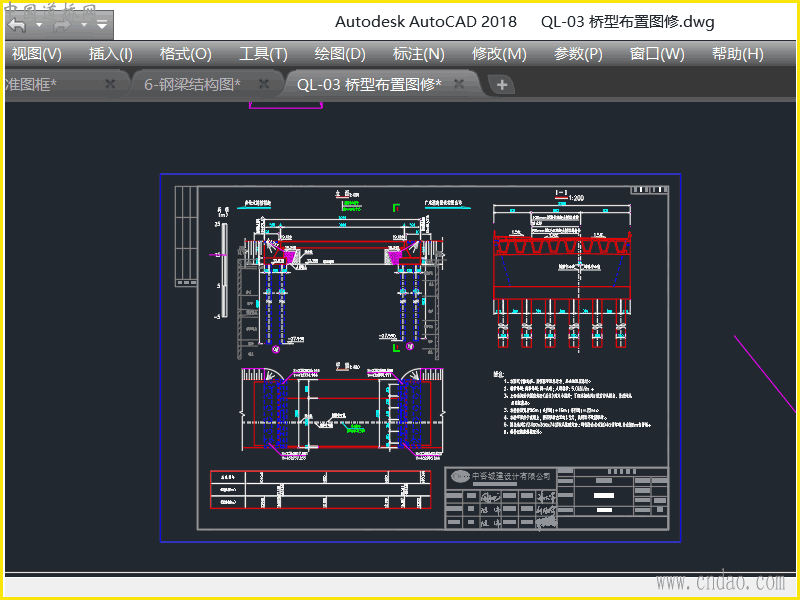Open the 视图(V) menu

(x=36, y=54)
